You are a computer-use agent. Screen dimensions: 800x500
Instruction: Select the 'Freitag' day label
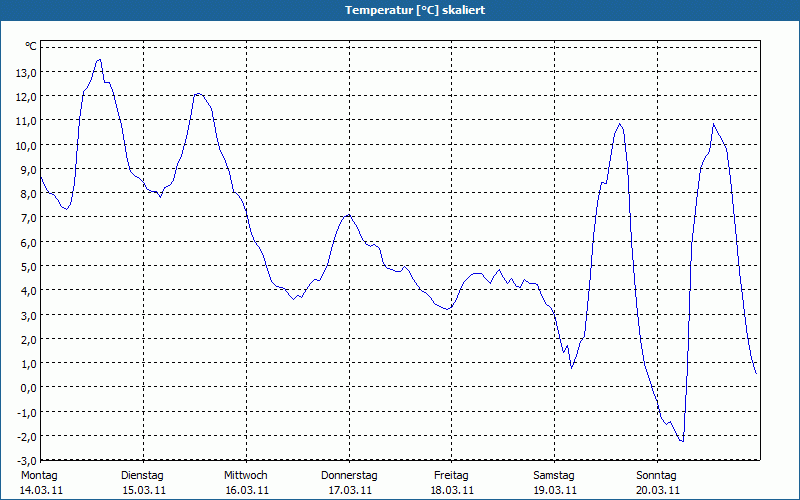[x=452, y=476]
